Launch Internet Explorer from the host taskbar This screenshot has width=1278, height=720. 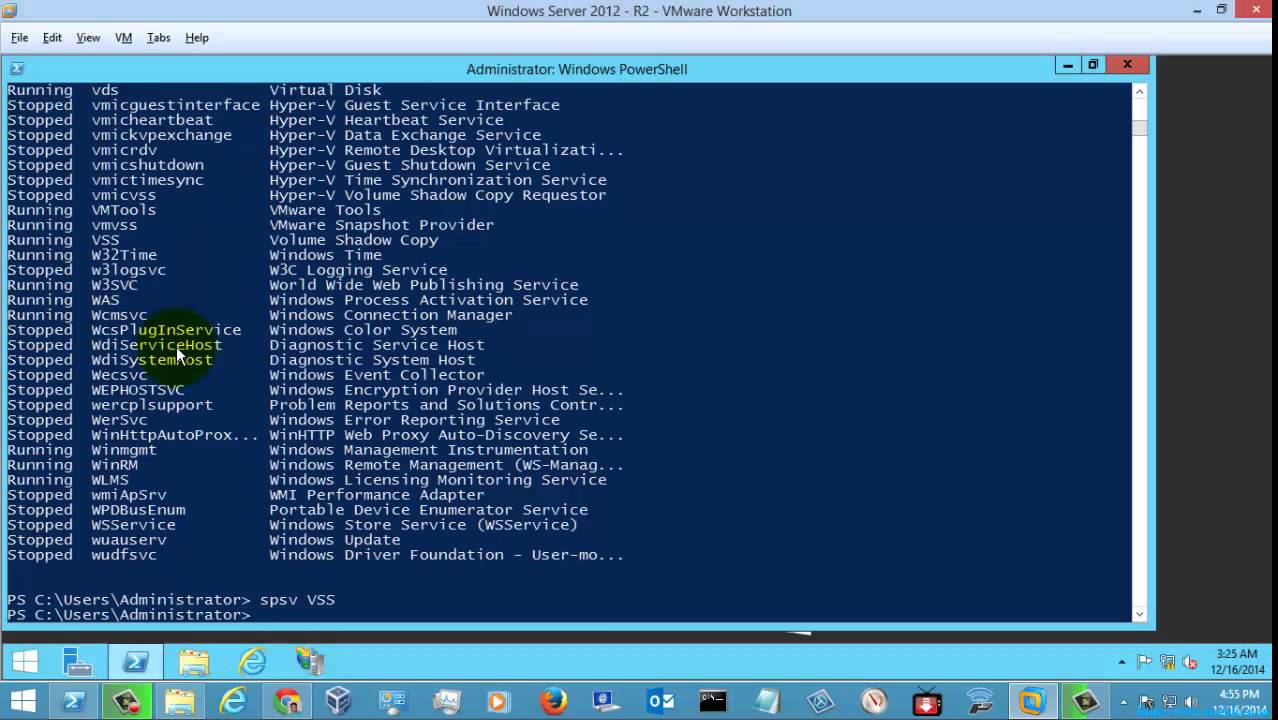click(233, 702)
